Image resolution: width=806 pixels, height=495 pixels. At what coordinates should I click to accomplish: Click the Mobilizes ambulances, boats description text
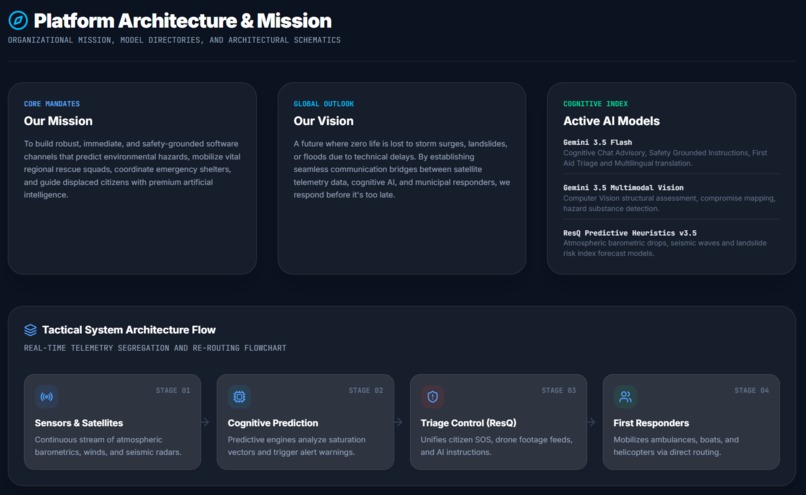(676, 446)
